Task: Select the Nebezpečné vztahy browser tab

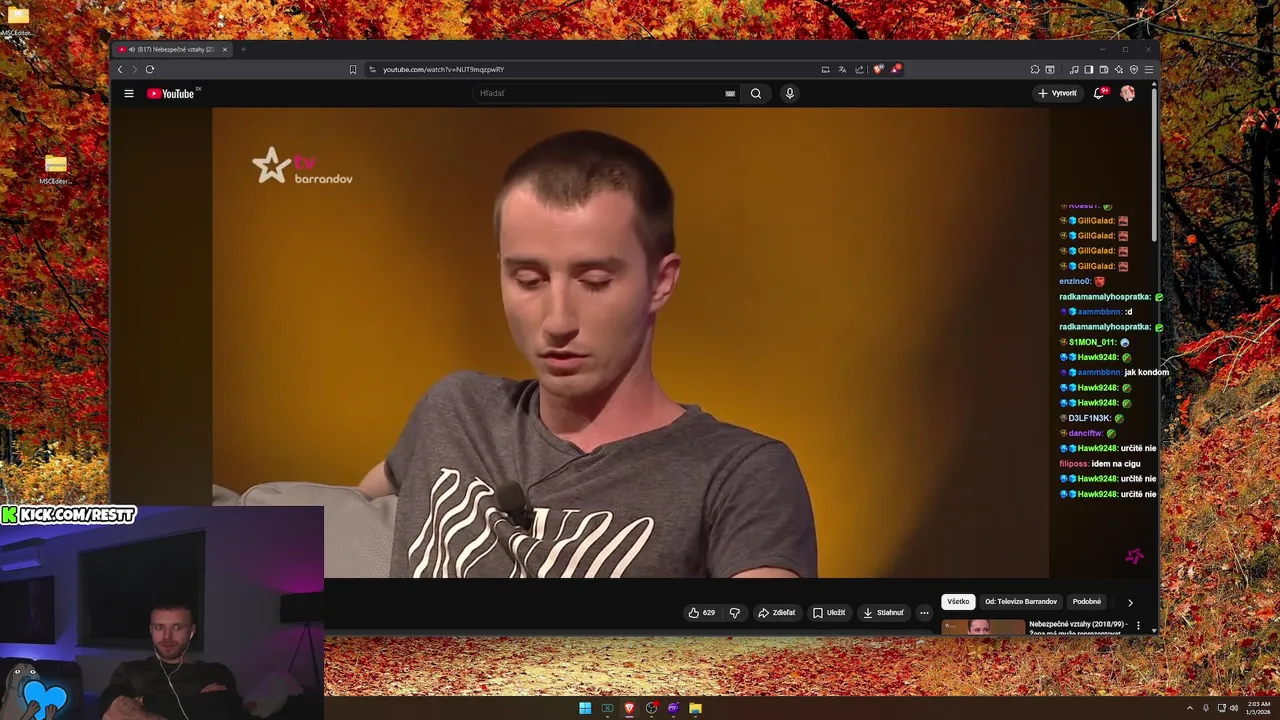Action: 172,49
